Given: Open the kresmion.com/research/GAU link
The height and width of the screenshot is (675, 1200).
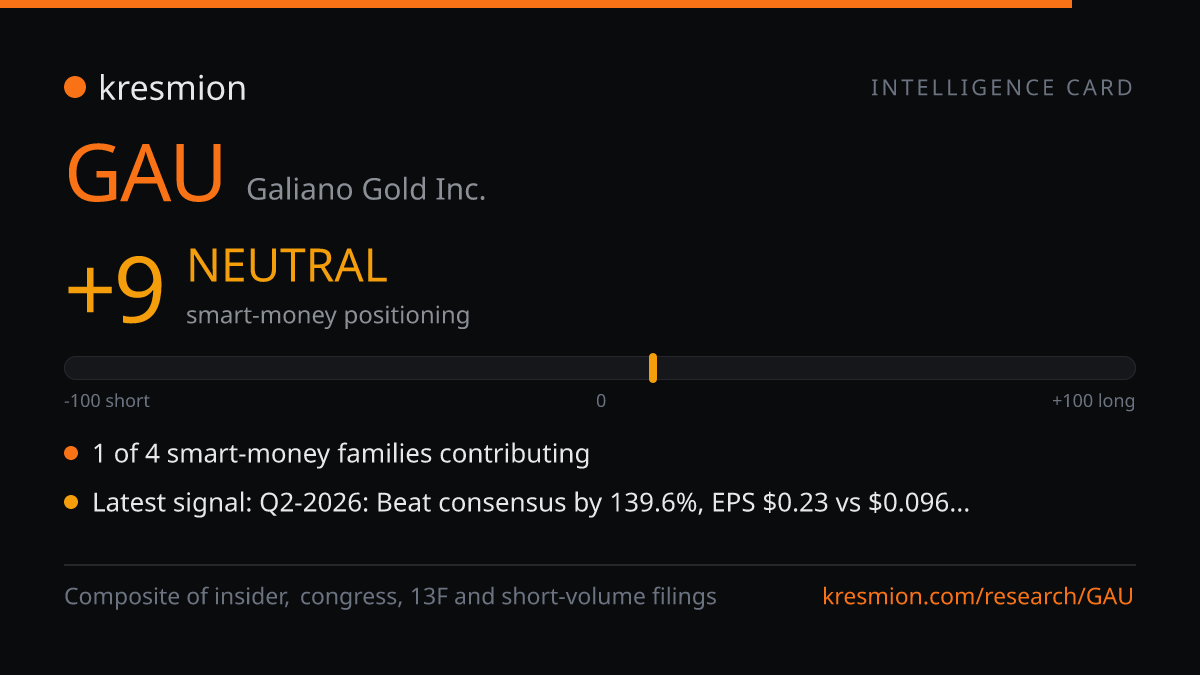Looking at the screenshot, I should click(978, 597).
